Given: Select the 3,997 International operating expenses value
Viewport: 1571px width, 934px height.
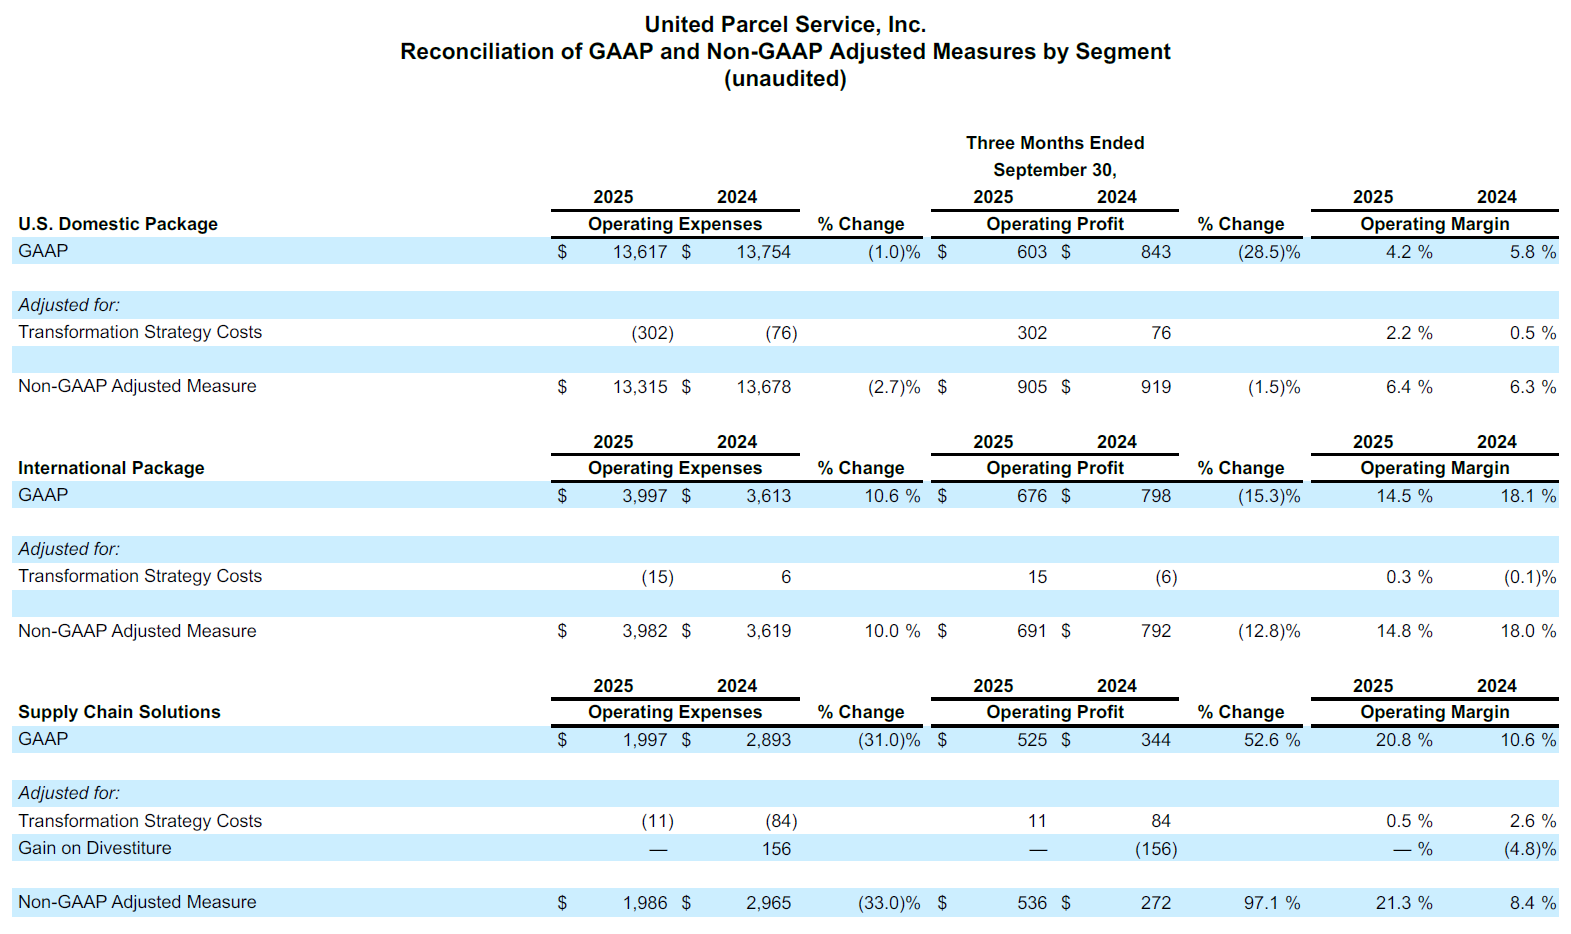Looking at the screenshot, I should click(644, 496).
